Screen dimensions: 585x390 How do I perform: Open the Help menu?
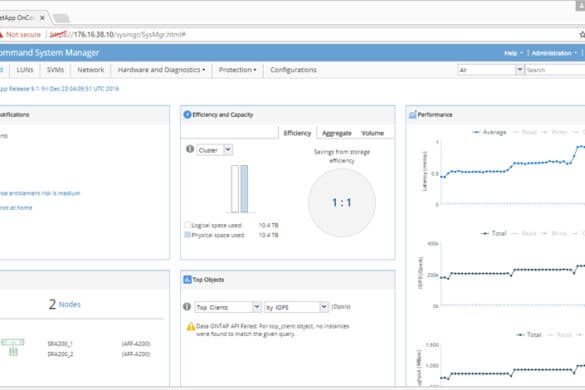[x=513, y=53]
